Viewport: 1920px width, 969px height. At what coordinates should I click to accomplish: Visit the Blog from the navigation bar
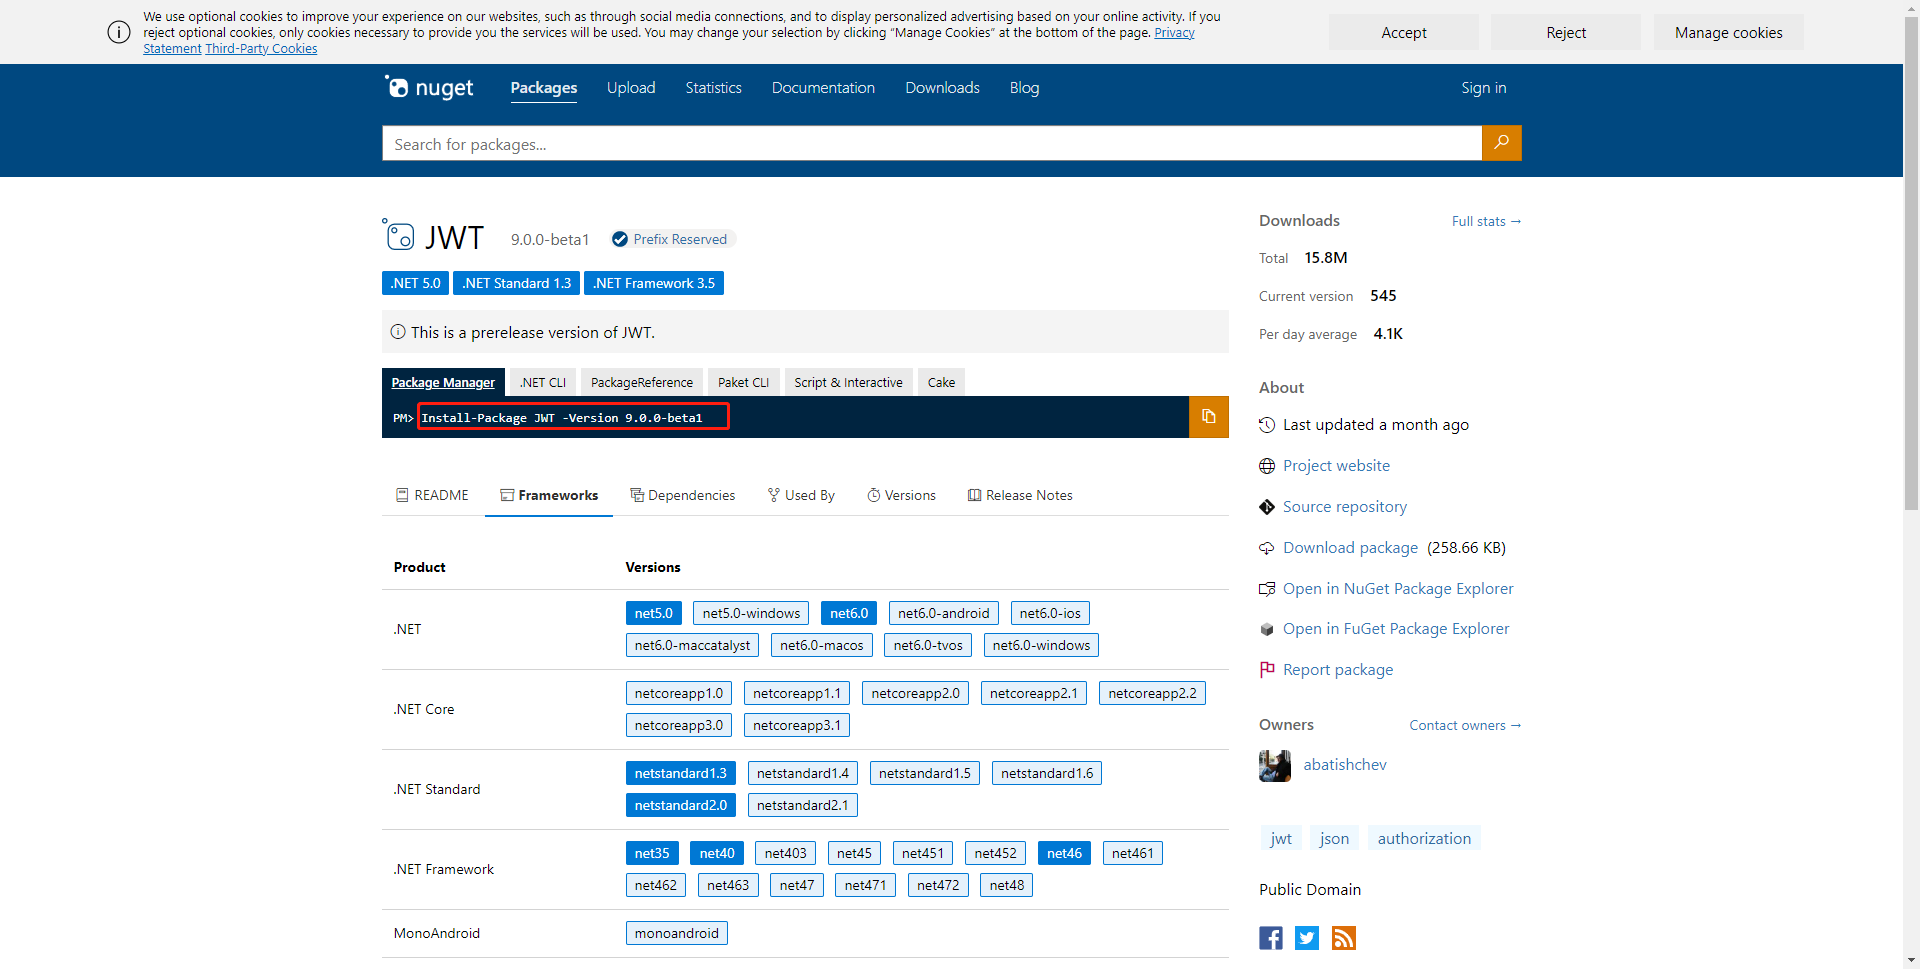[x=1024, y=88]
